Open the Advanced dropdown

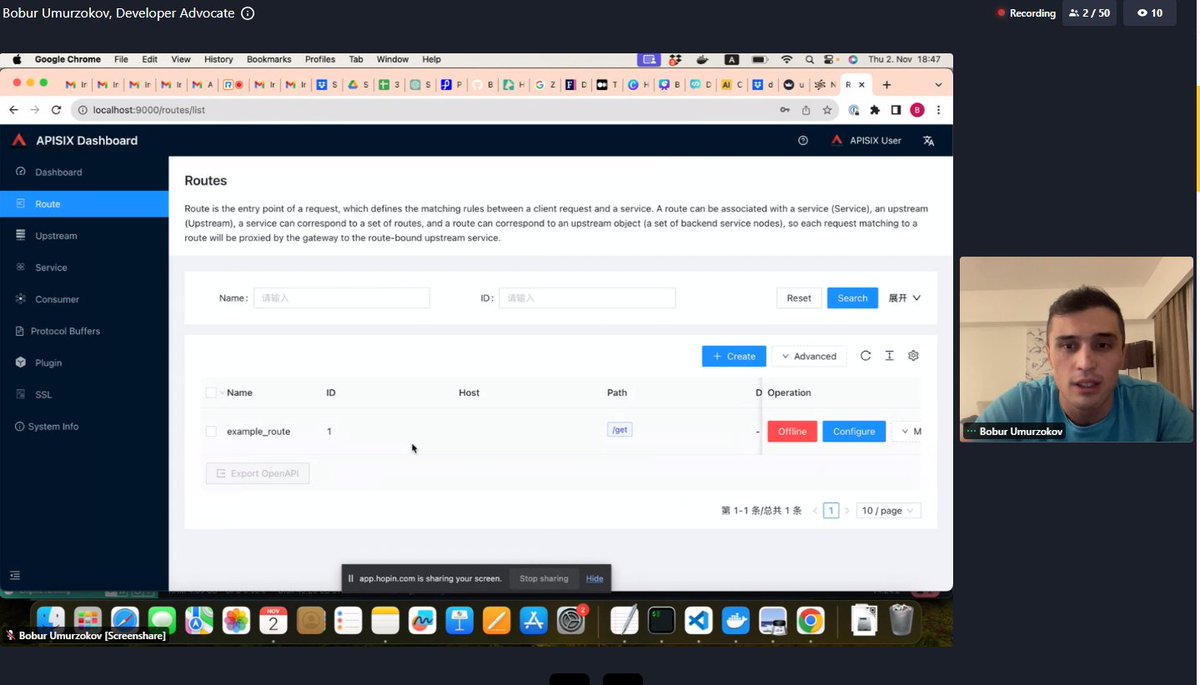(x=809, y=356)
